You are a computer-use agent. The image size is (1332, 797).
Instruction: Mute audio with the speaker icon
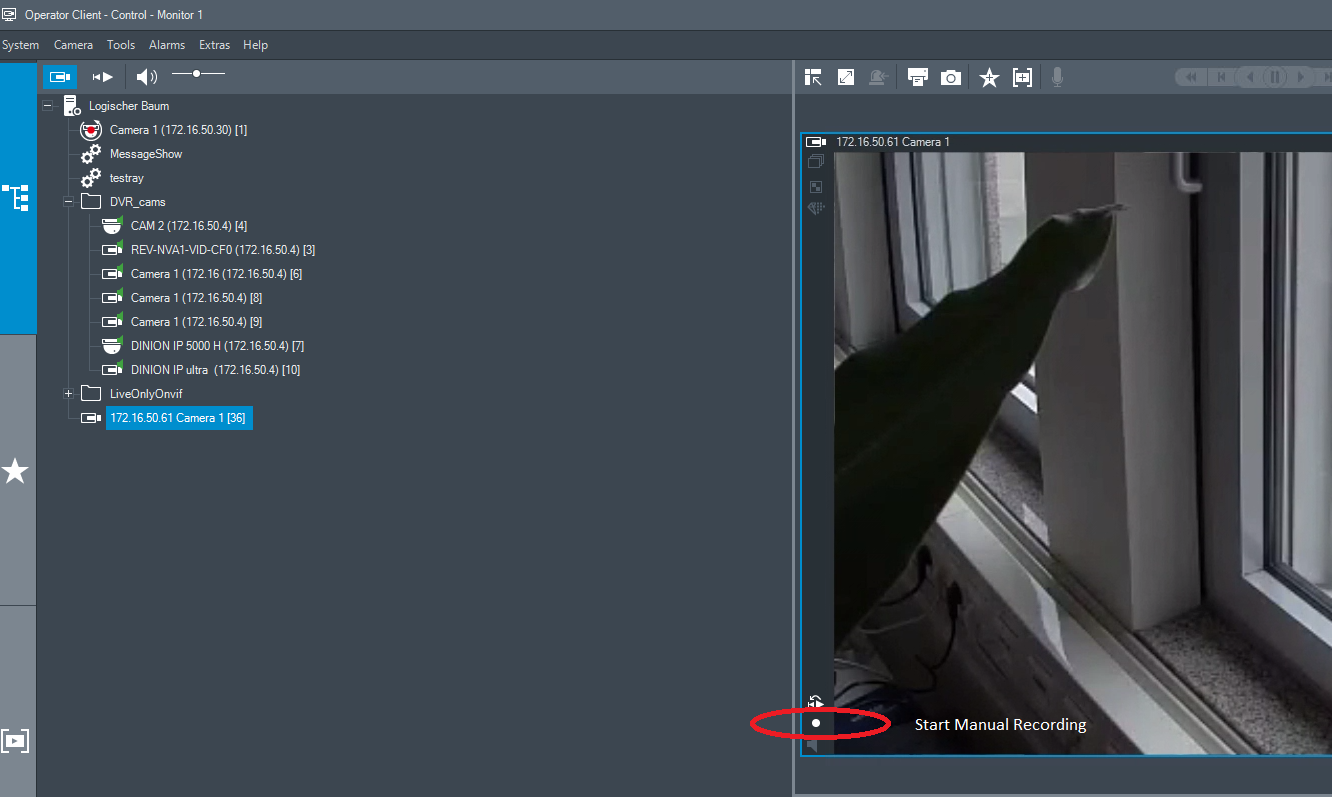pos(148,76)
